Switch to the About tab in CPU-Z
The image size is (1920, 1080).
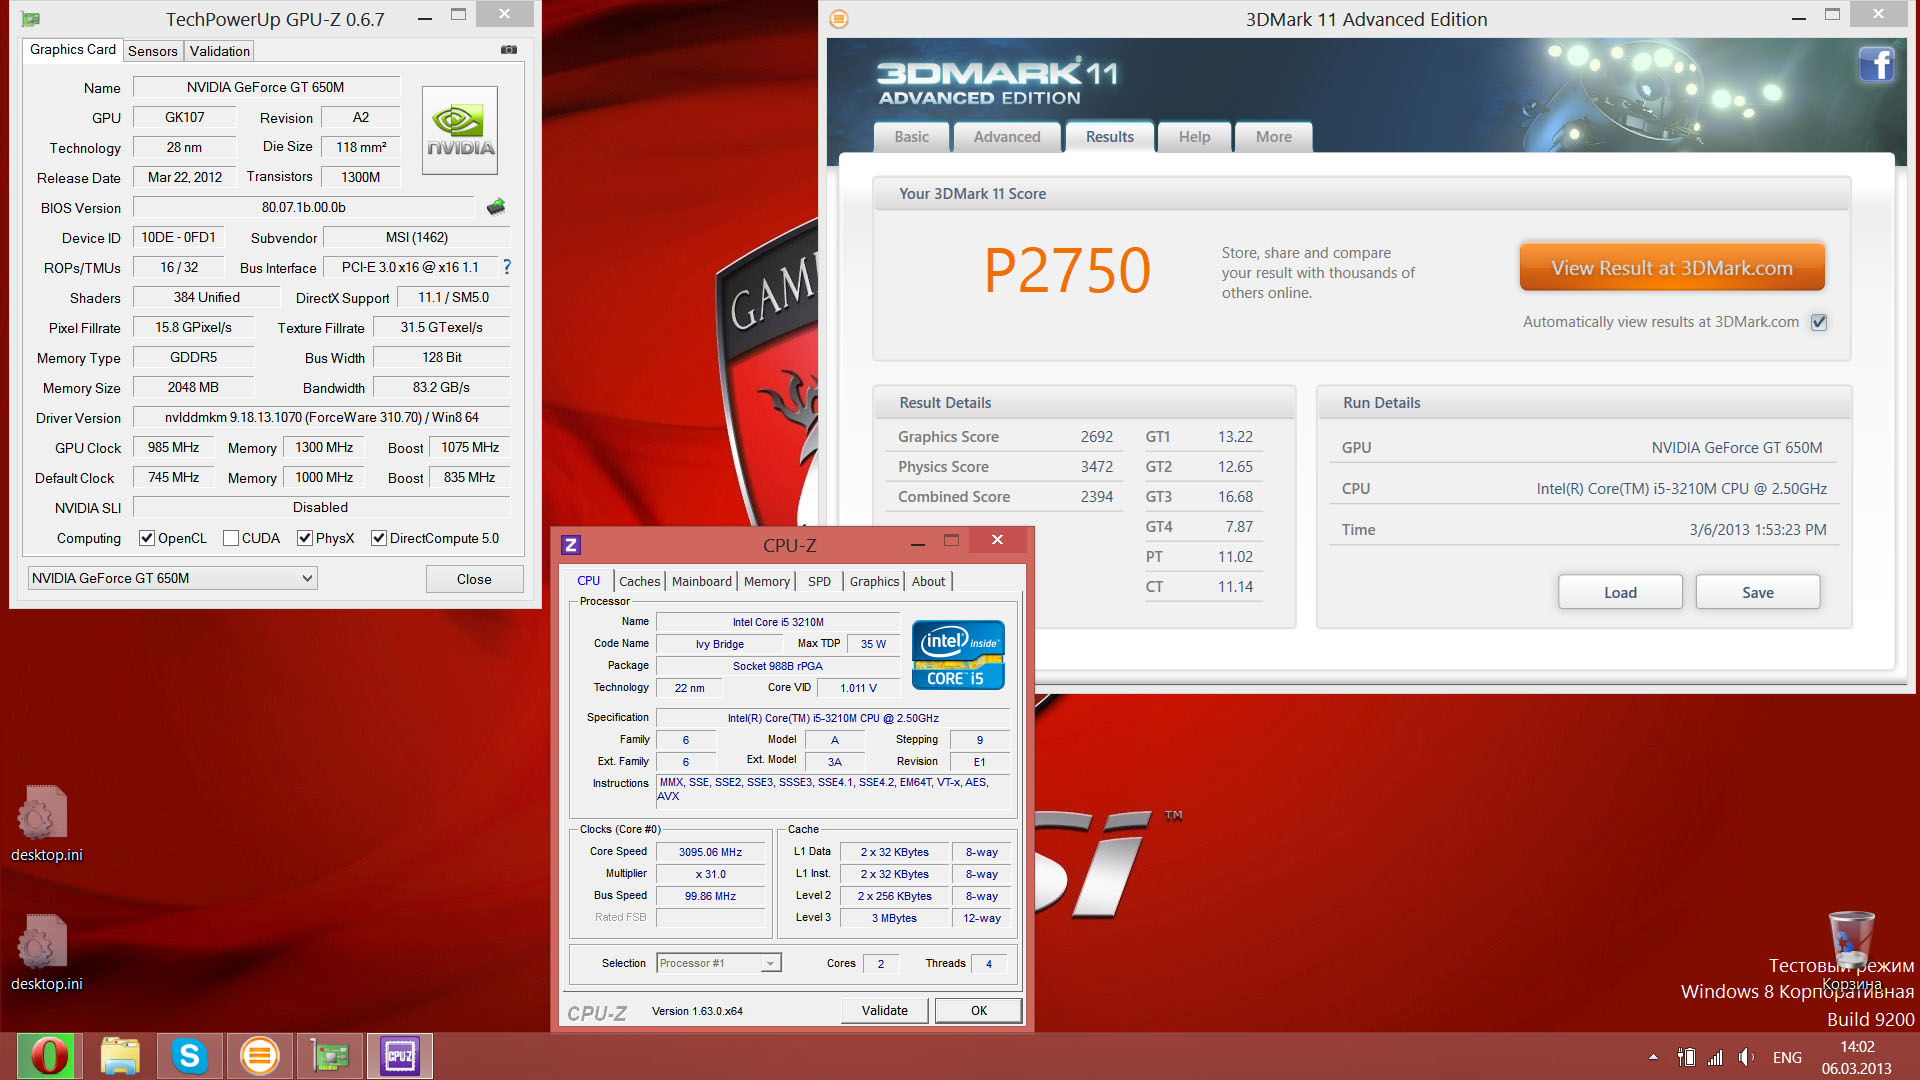[x=928, y=581]
